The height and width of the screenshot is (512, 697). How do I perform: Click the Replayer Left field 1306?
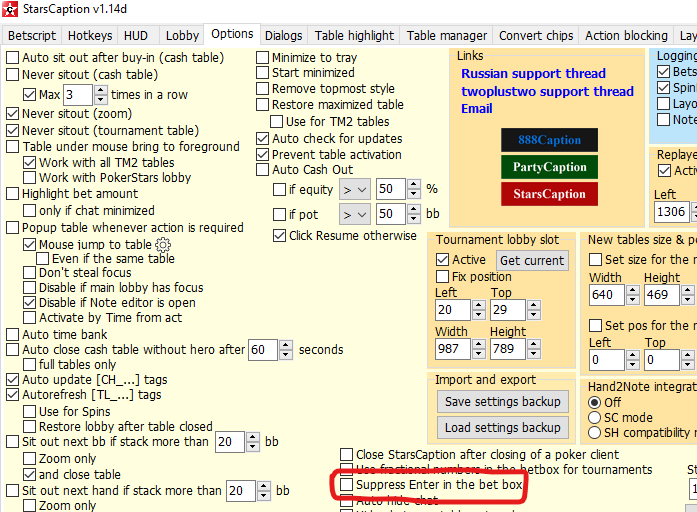(x=671, y=212)
